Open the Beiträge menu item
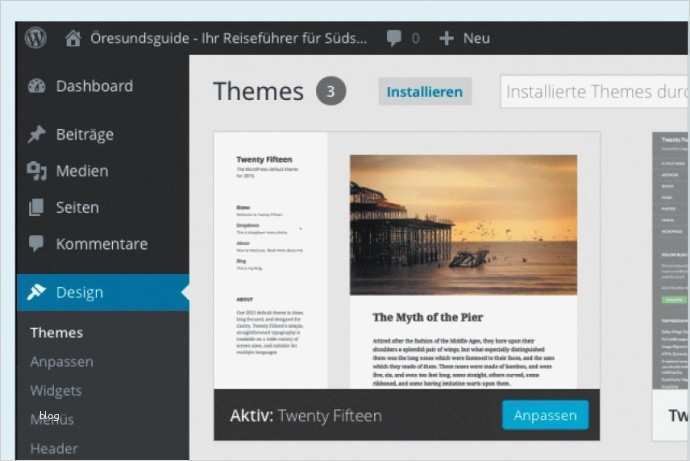Screen dimensions: 690x461 click(103, 134)
